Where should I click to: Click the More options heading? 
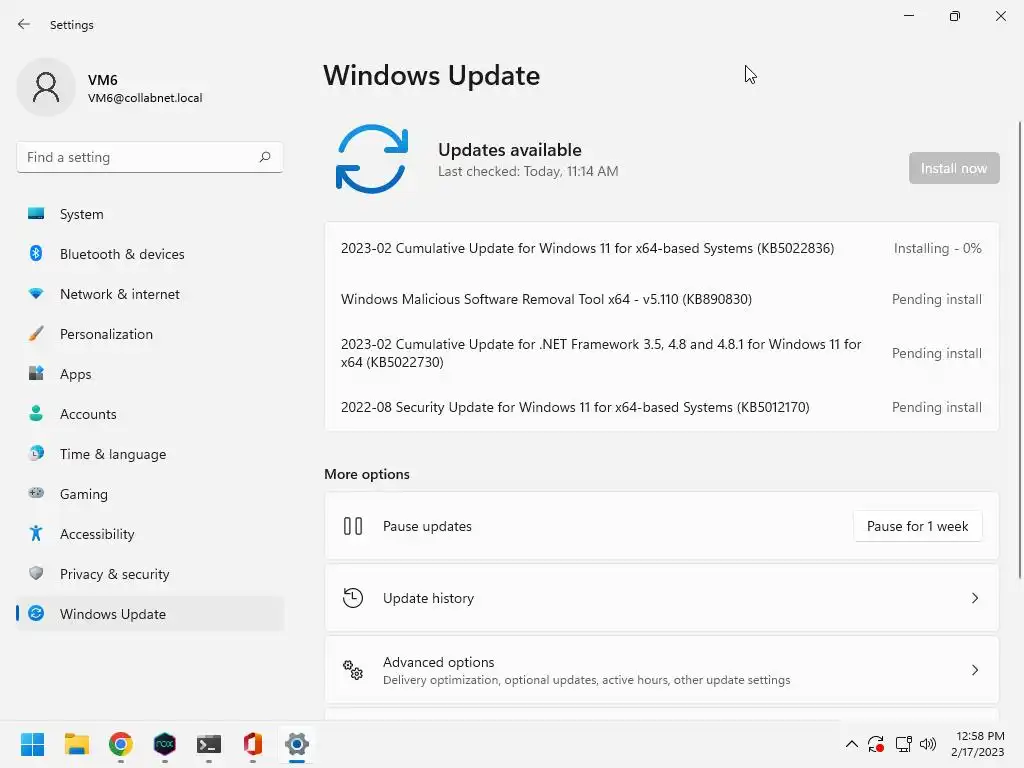tap(366, 474)
